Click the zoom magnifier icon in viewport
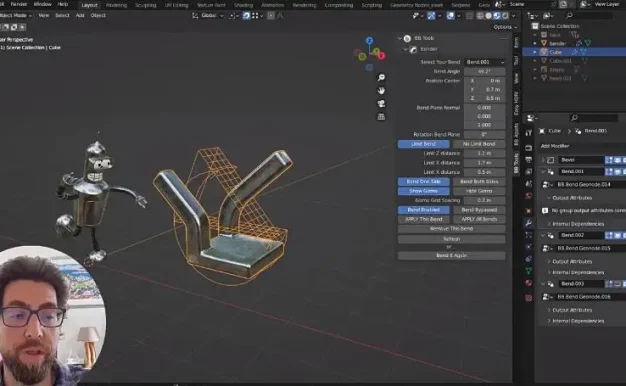The image size is (626, 386). [x=381, y=77]
